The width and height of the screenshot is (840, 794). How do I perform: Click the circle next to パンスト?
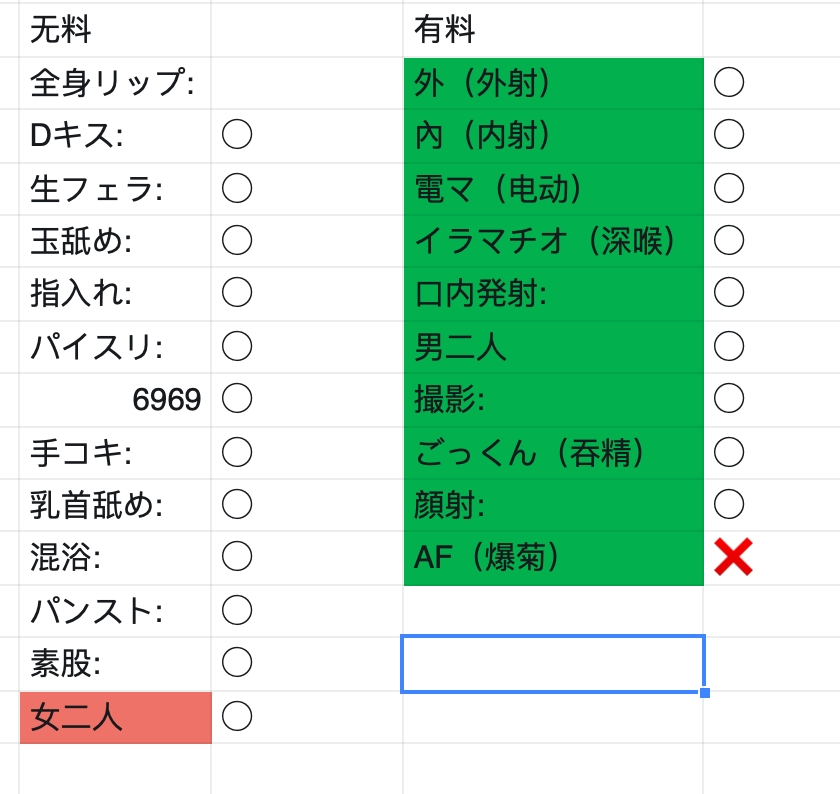(237, 610)
